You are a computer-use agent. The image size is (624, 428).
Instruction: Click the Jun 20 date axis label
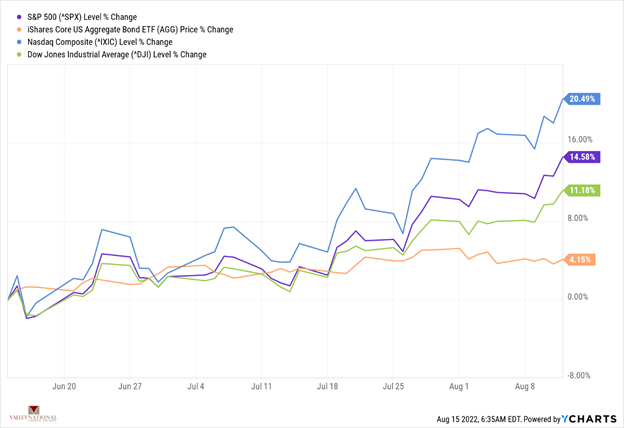click(64, 385)
